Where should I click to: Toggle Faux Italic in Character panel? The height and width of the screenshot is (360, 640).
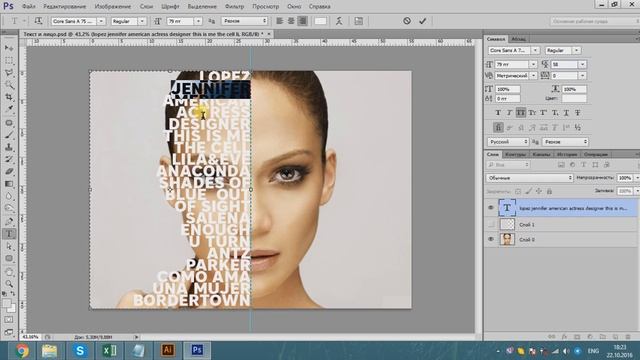coord(509,113)
